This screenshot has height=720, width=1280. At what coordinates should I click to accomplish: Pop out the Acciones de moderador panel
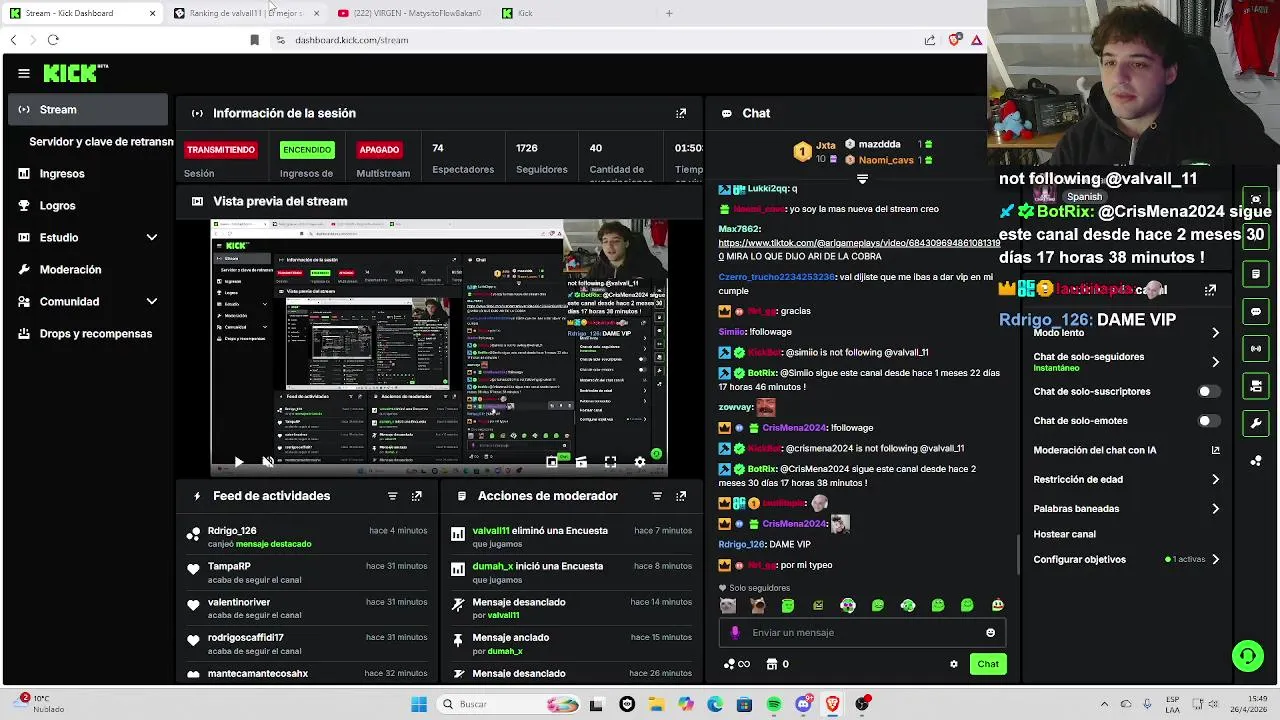coord(681,496)
